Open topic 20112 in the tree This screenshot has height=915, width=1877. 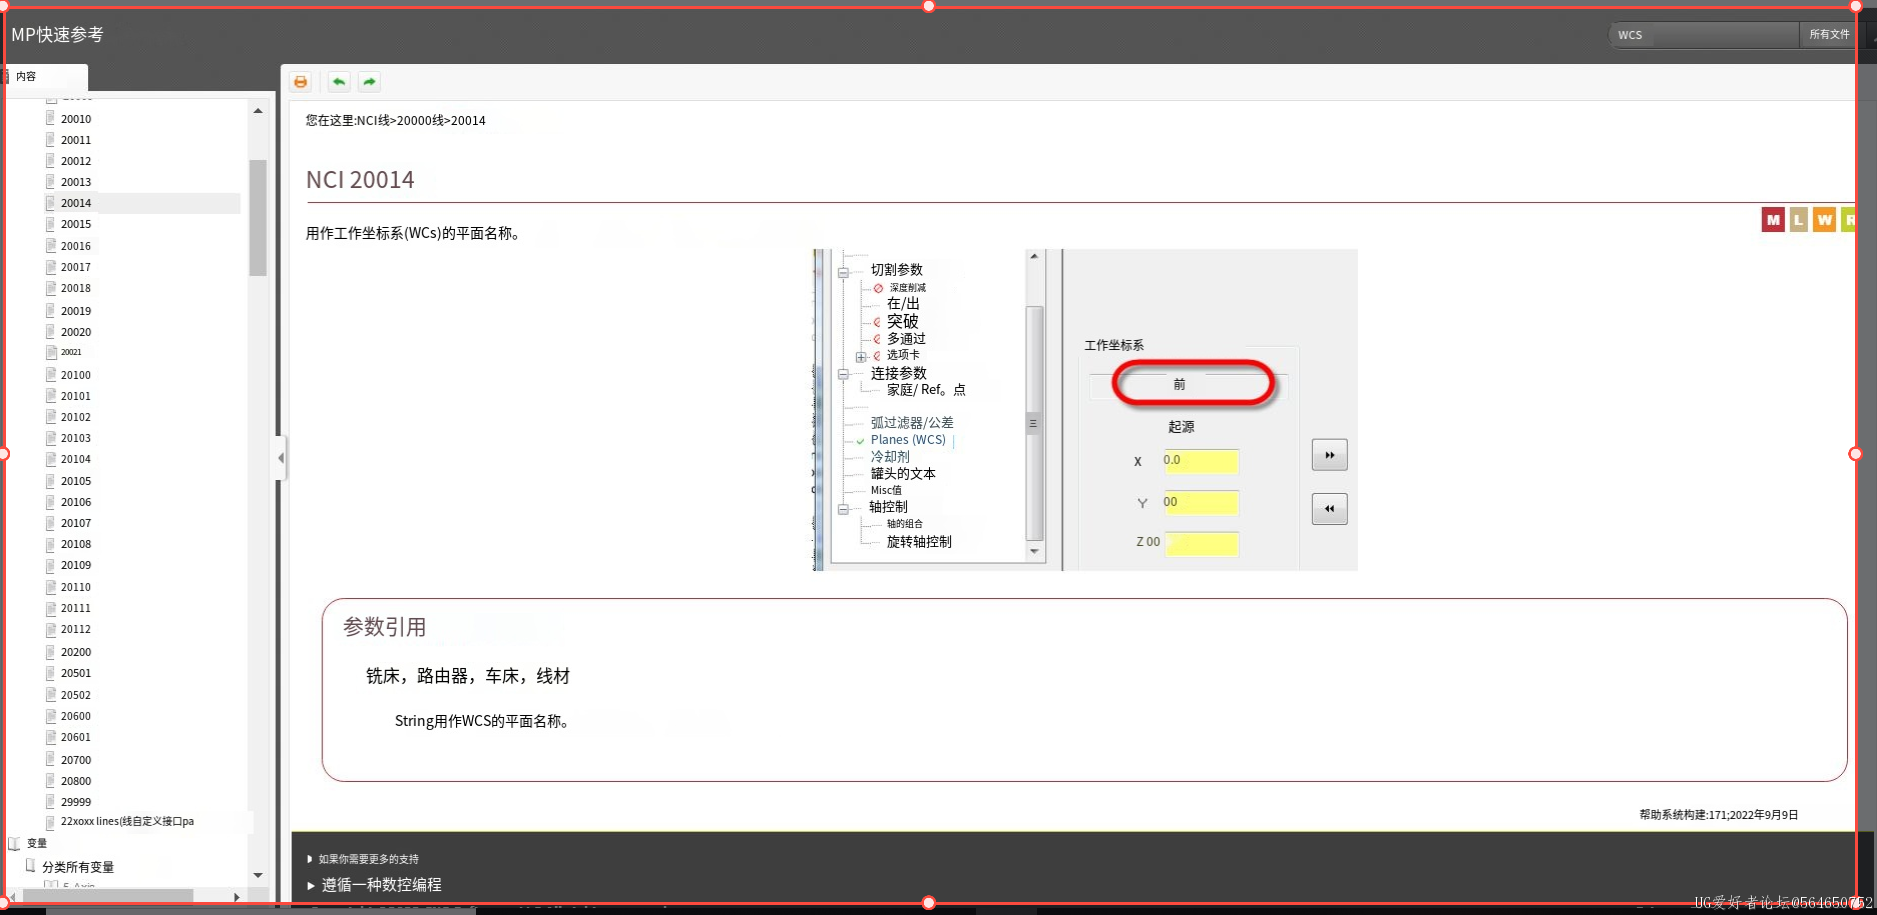(76, 629)
